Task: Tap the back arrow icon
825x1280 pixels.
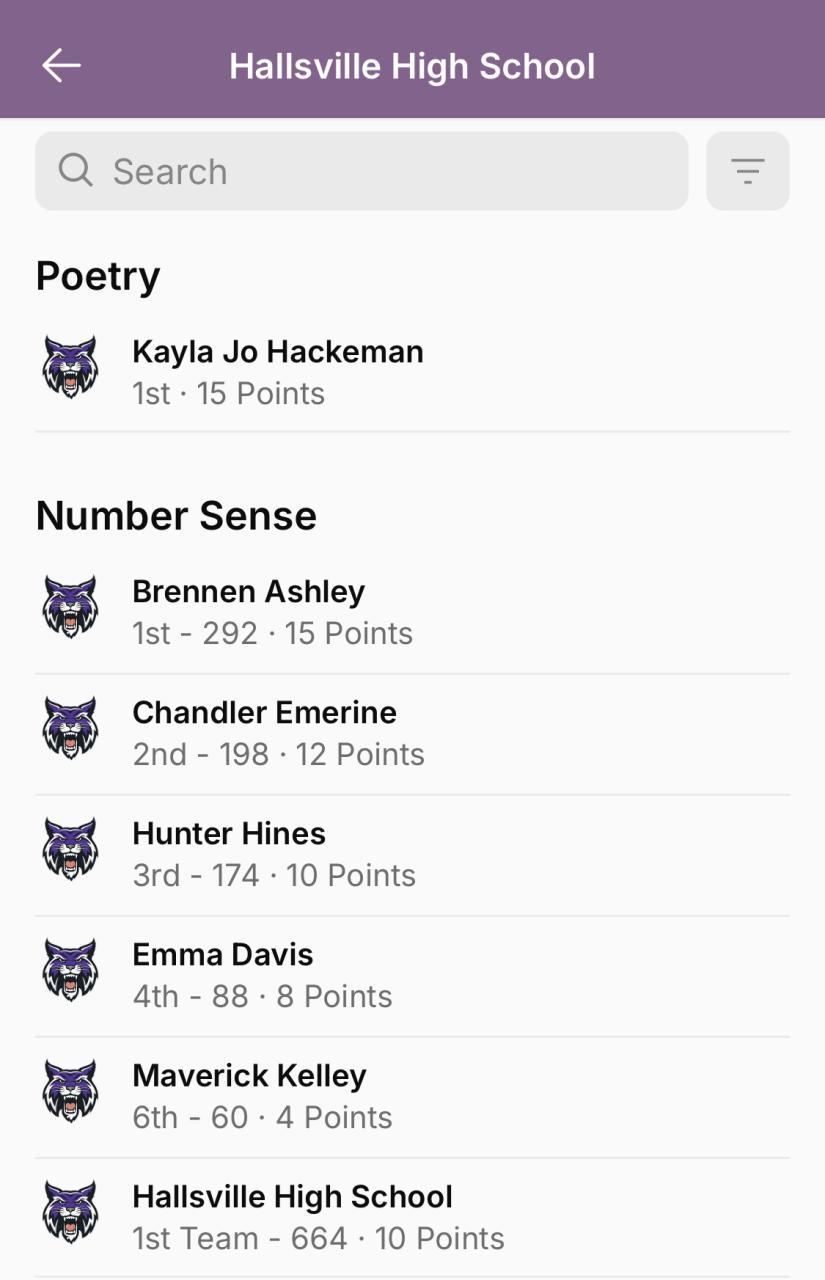Action: 61,66
